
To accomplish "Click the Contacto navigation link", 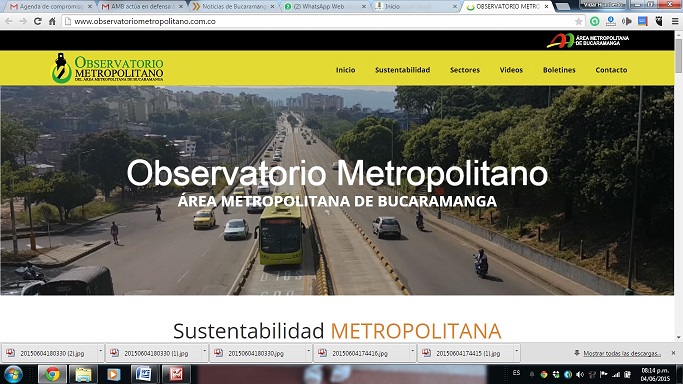I will 611,70.
